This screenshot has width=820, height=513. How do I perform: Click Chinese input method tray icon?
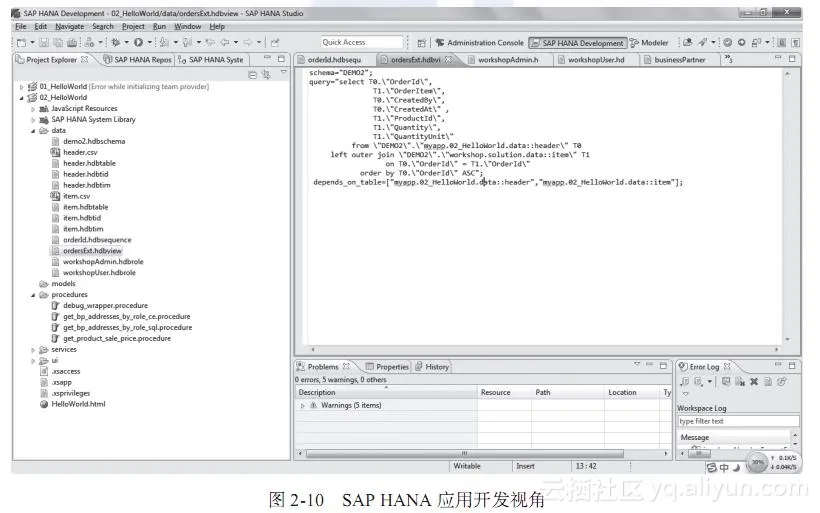point(724,468)
